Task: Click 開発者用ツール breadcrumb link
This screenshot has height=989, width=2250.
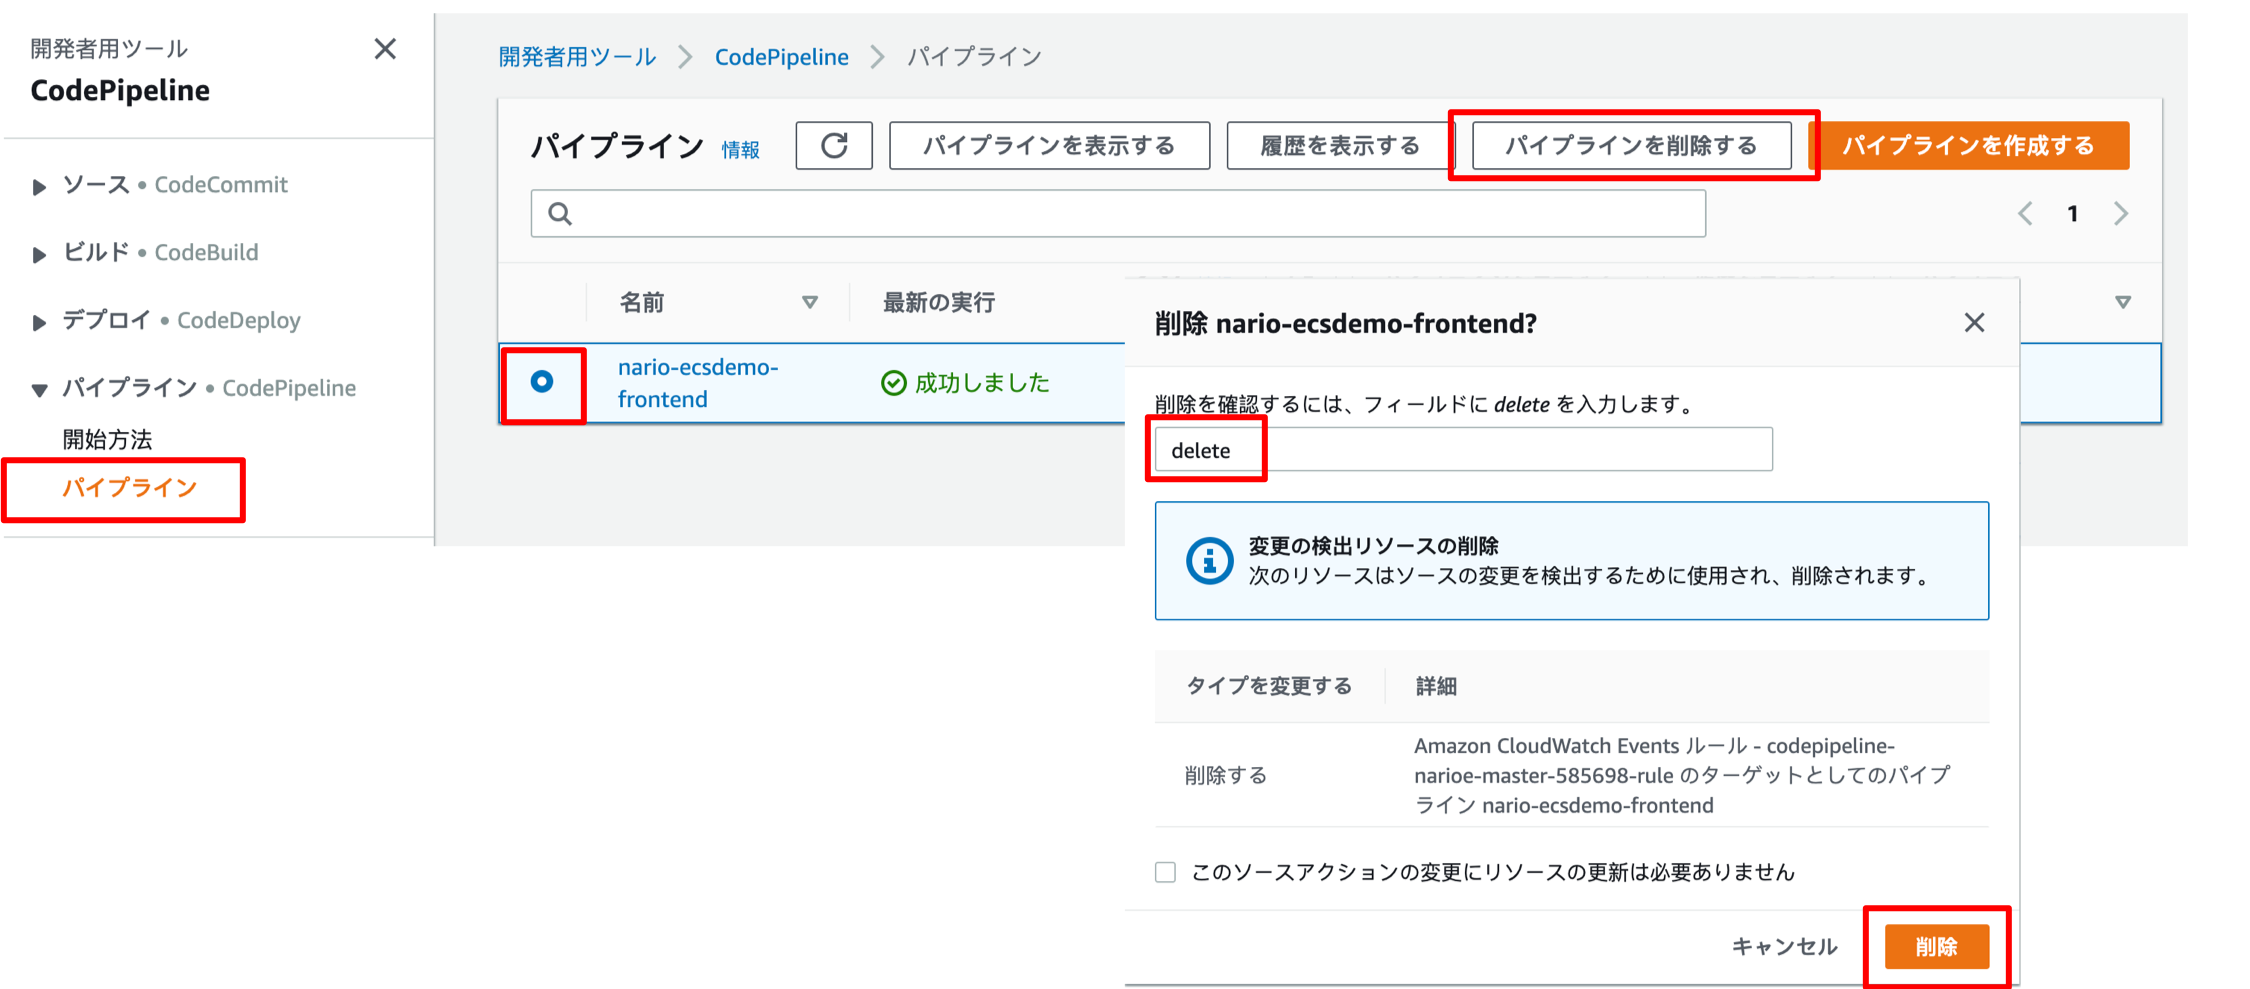Action: click(x=577, y=57)
